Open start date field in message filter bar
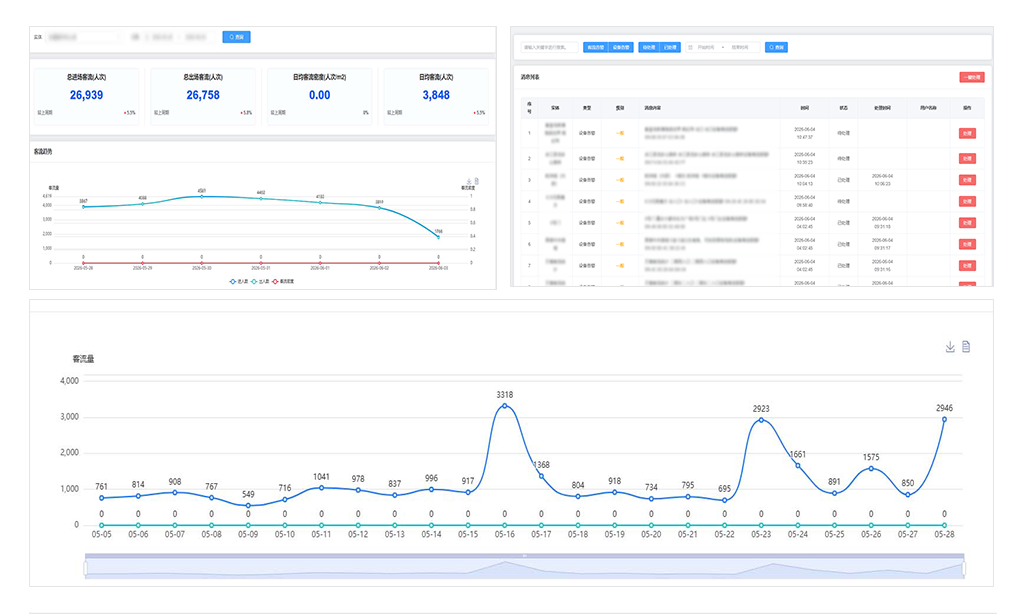The width and height of the screenshot is (1023, 614). tap(705, 47)
